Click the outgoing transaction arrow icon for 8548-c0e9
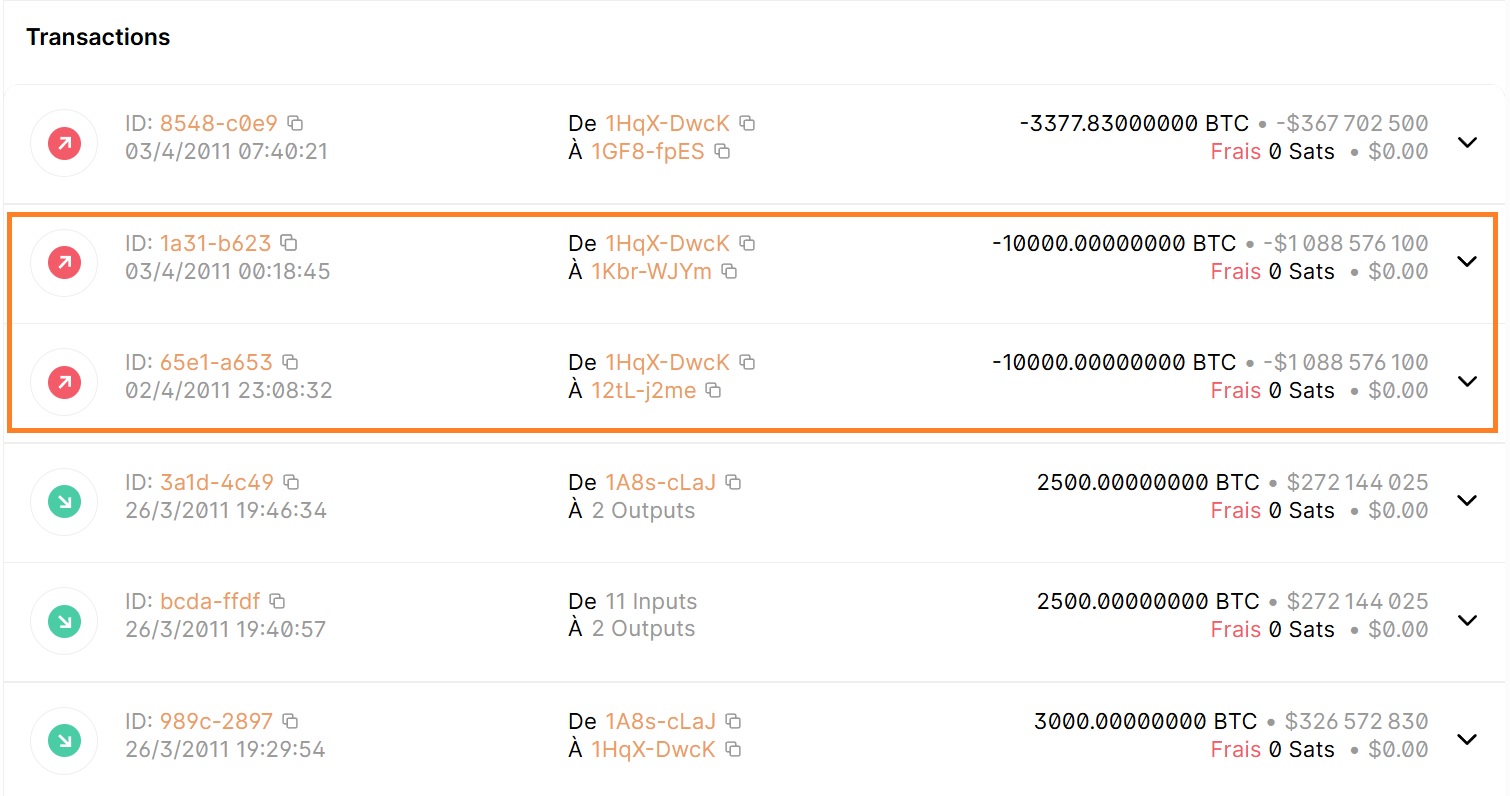Viewport: 1510px width, 796px height. [x=63, y=142]
